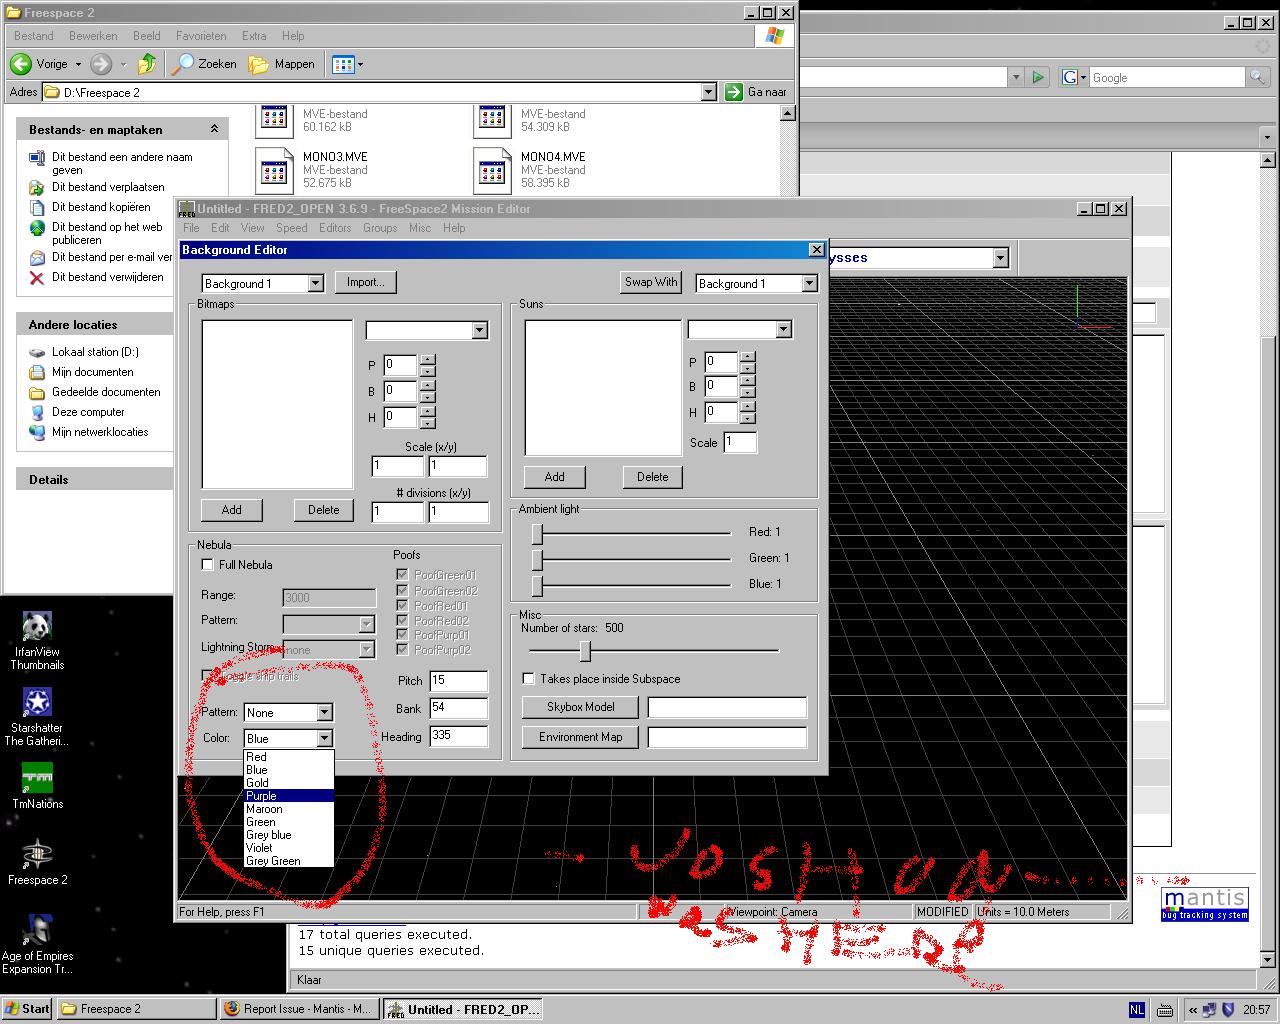Click the MONO3.MVE file icon
This screenshot has width=1280, height=1024.
[273, 169]
